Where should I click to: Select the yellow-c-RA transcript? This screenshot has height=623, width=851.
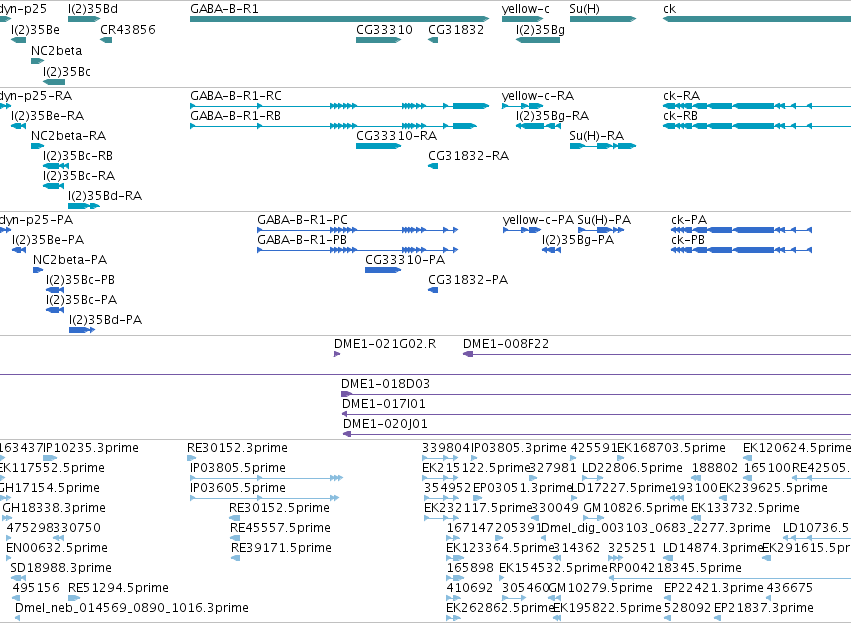pos(537,96)
